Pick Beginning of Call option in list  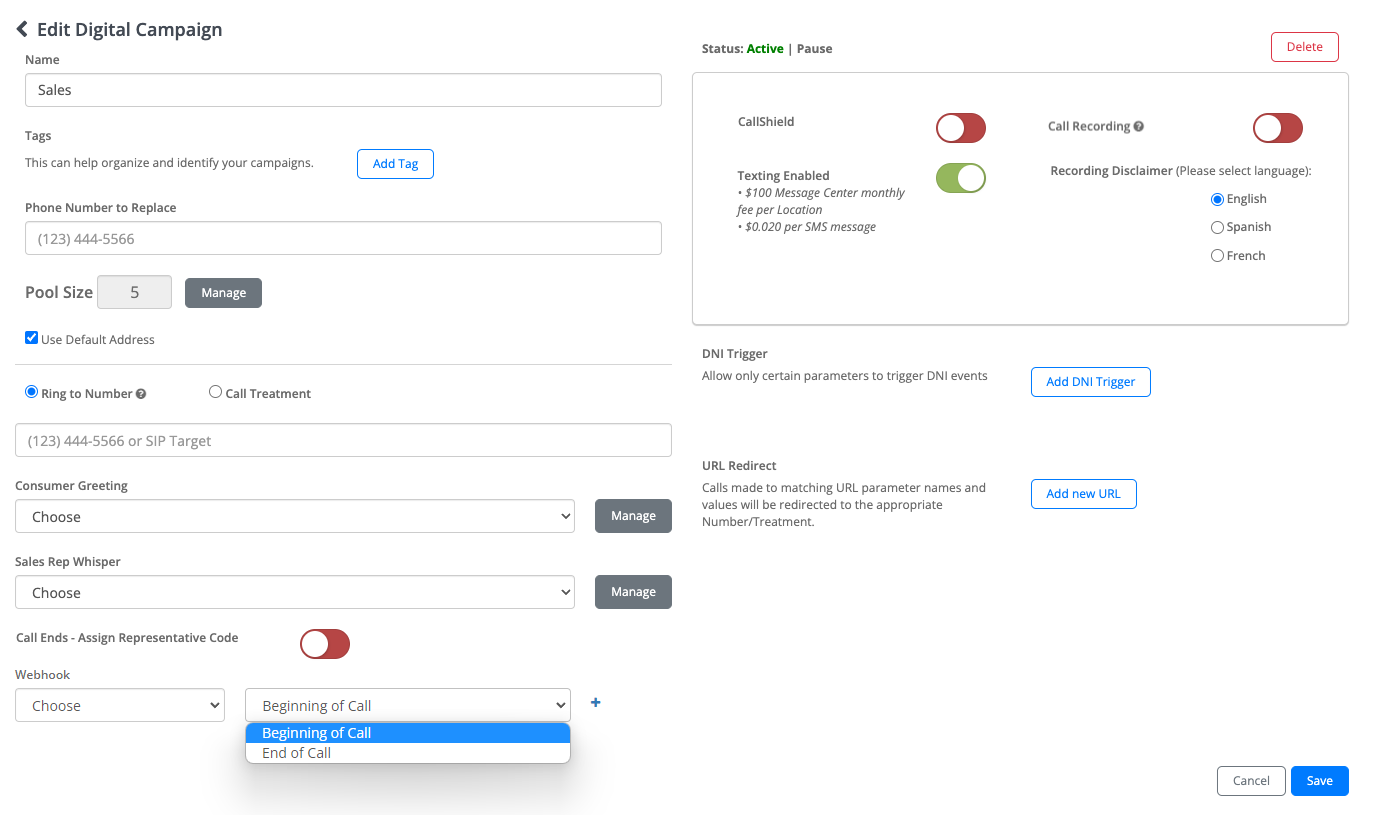click(316, 733)
